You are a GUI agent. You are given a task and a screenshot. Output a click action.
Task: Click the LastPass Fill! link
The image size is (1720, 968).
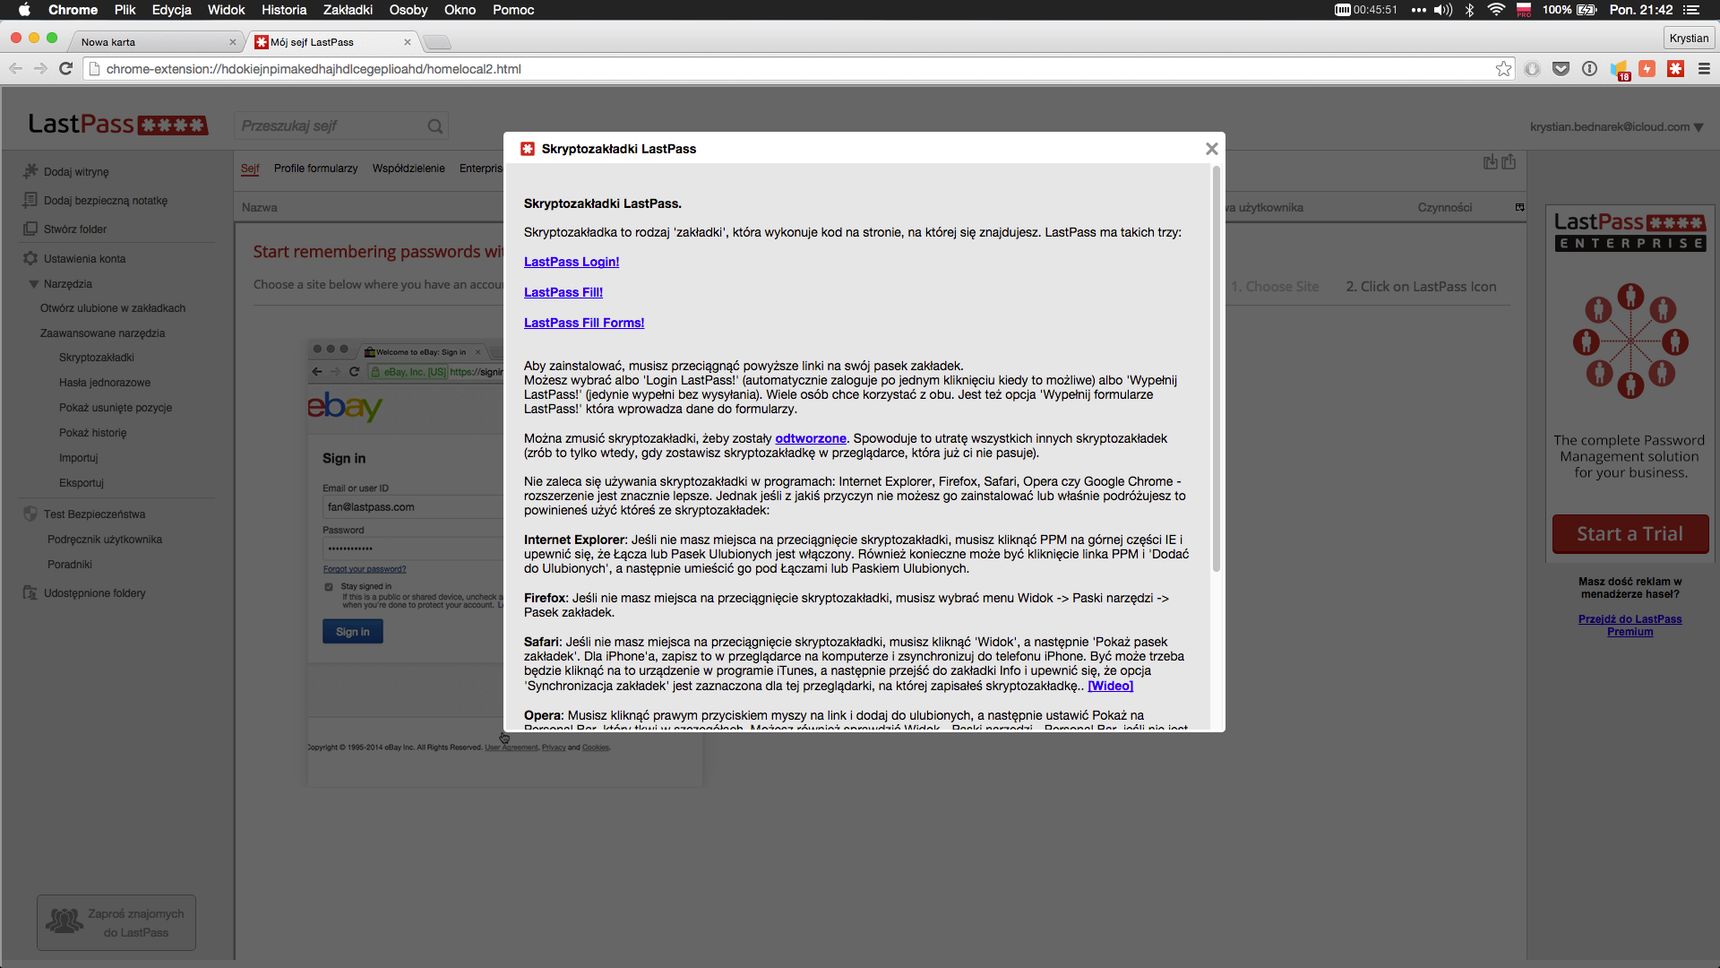pos(563,292)
